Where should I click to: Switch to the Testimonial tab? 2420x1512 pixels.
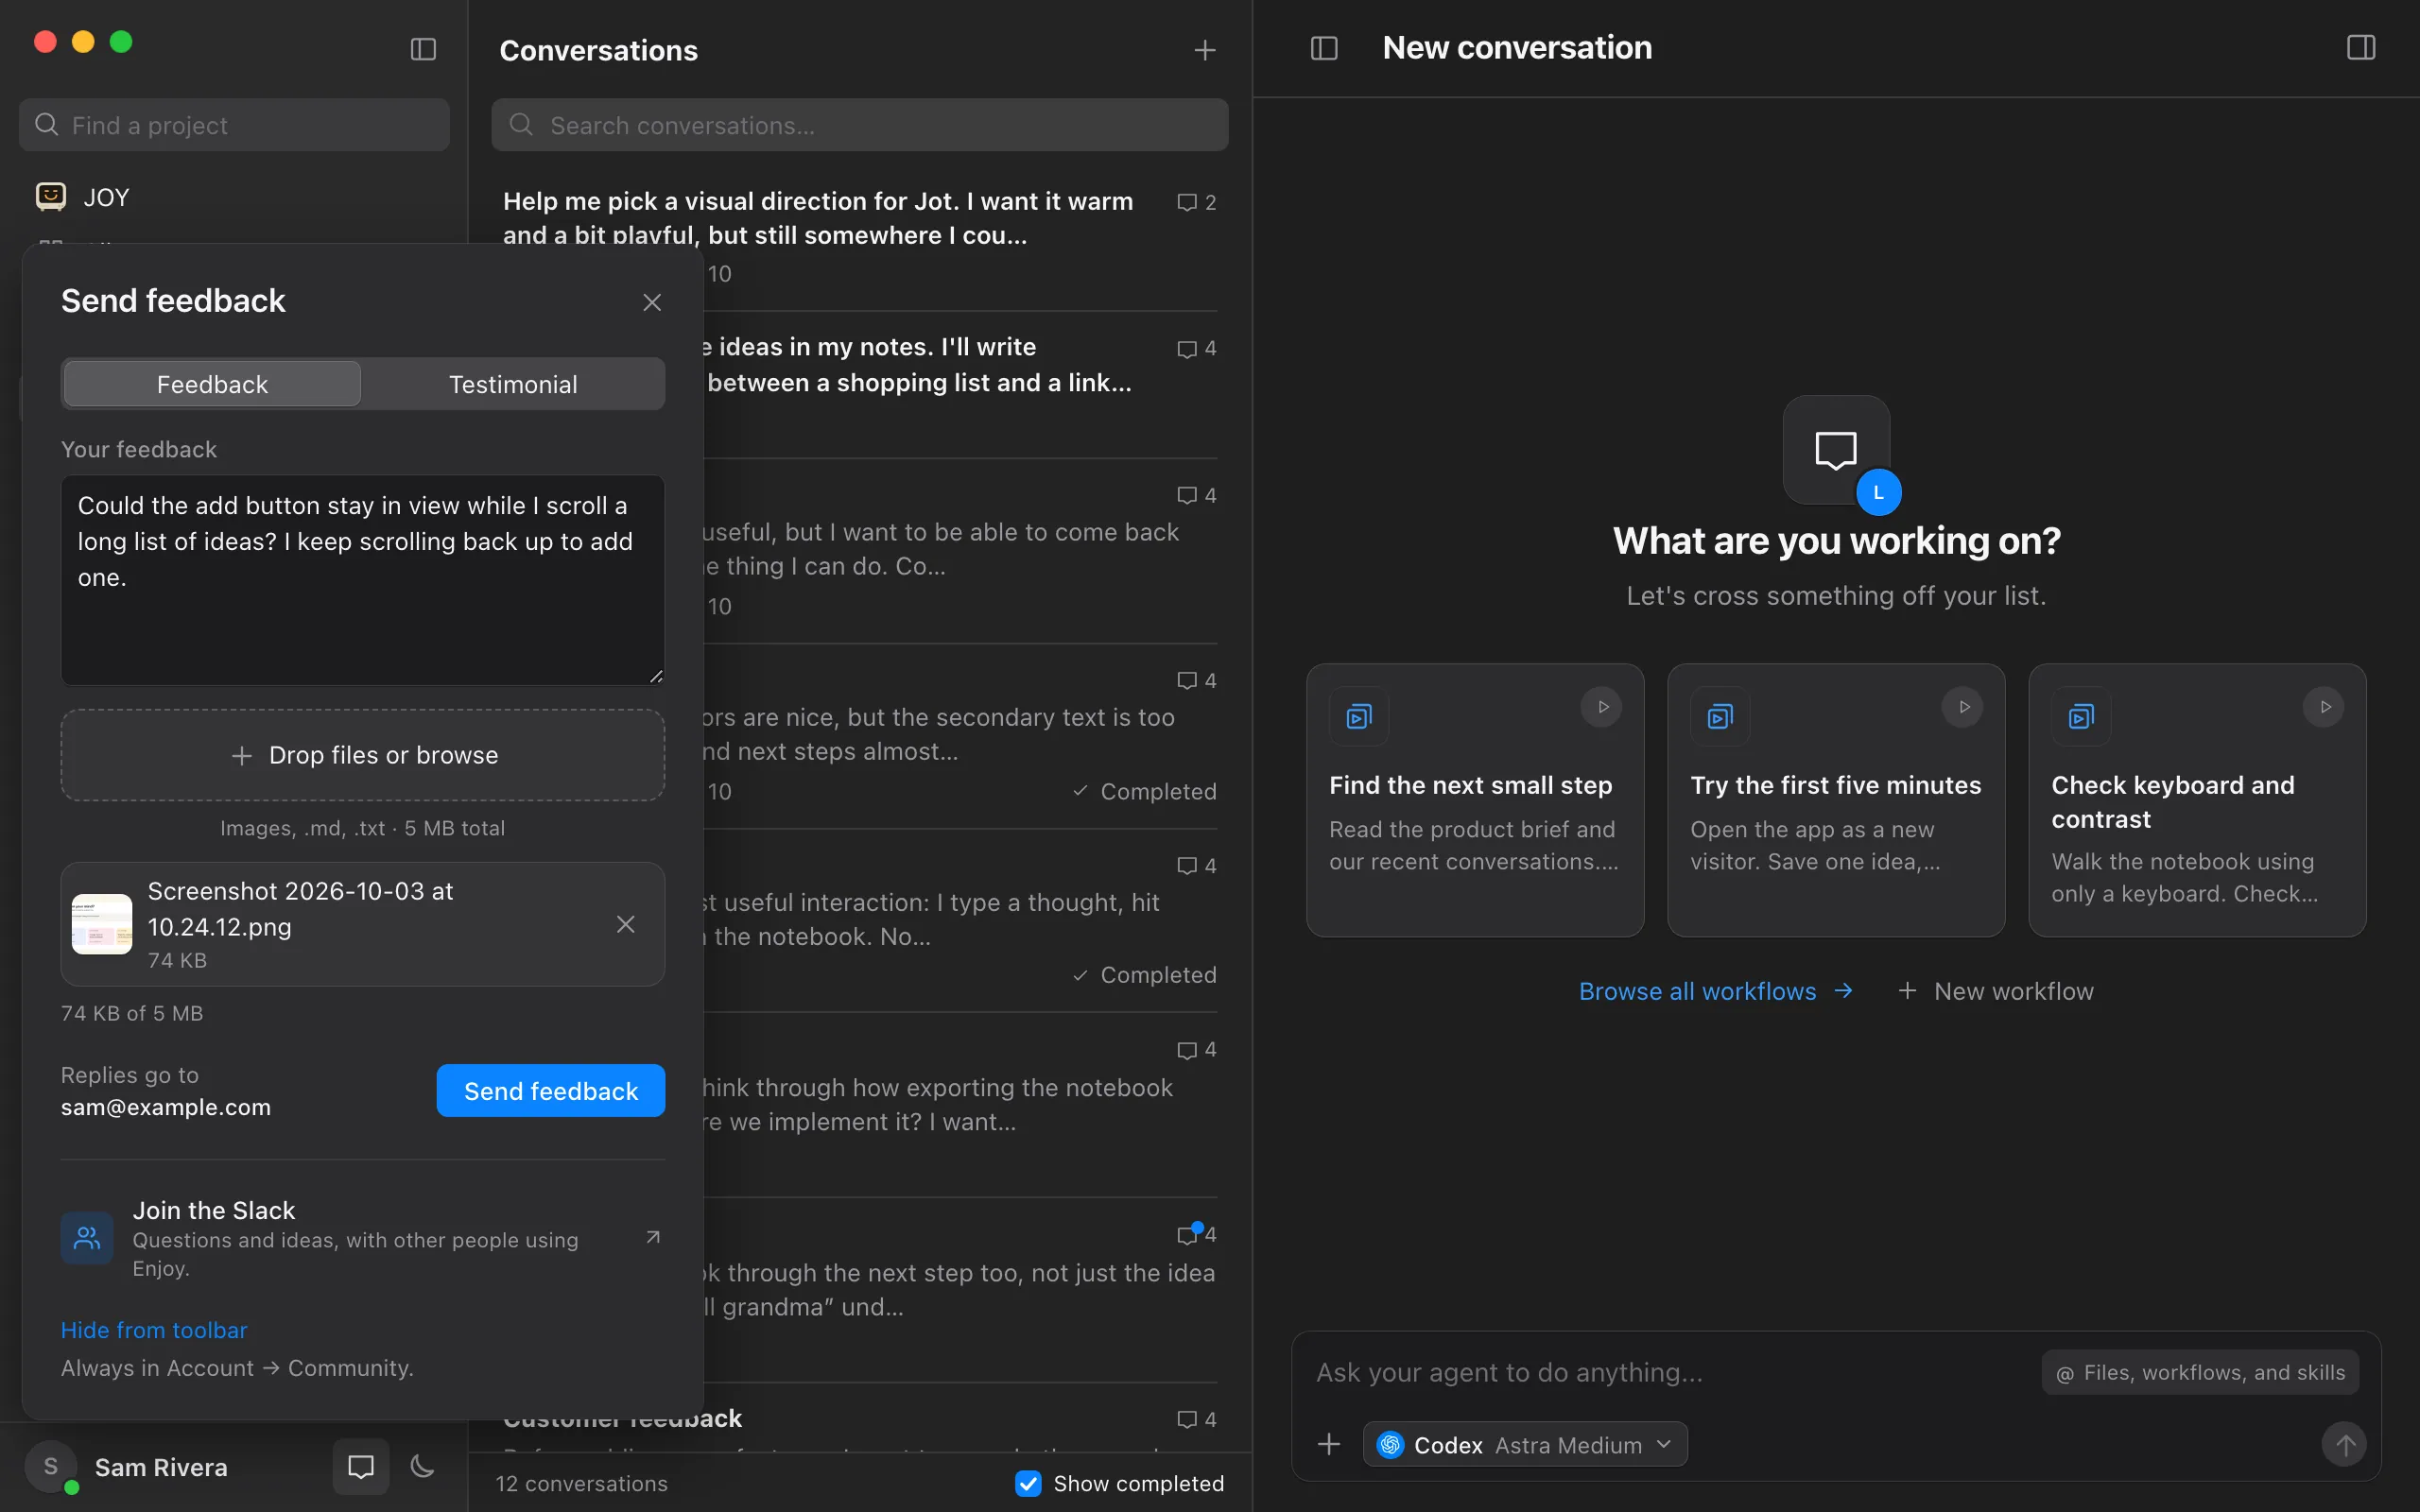[513, 384]
